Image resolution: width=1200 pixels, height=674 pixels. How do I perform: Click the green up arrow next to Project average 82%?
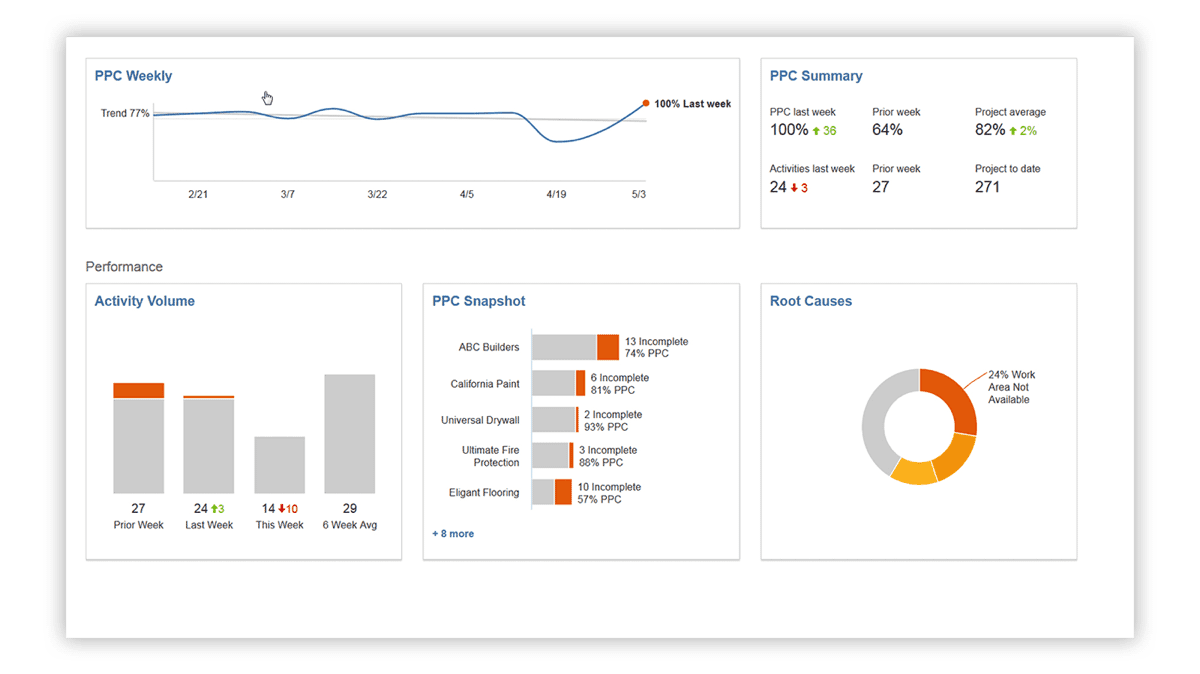(1014, 131)
